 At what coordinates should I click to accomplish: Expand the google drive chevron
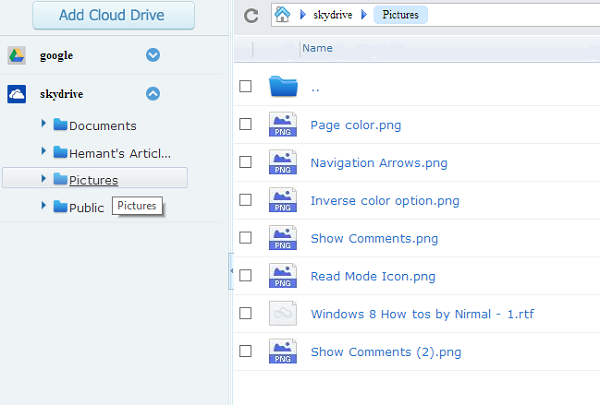pyautogui.click(x=153, y=55)
